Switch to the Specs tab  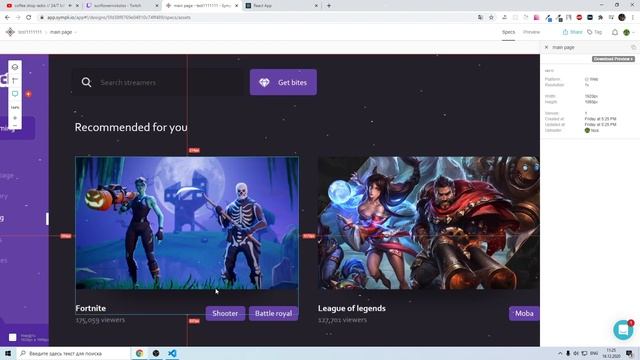508,32
